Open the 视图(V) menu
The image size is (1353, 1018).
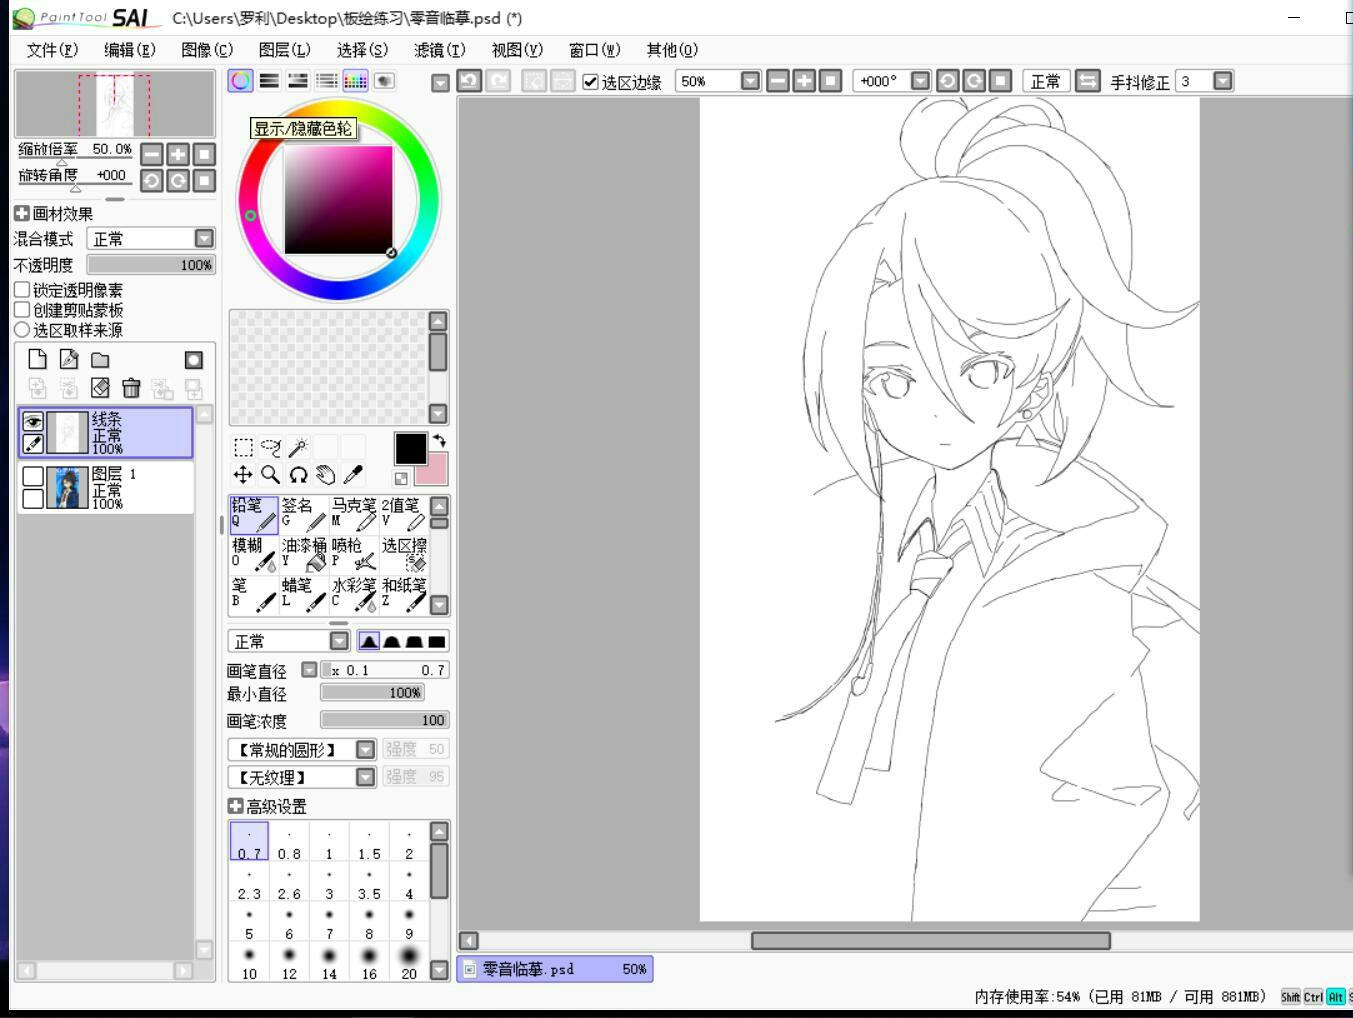(517, 49)
